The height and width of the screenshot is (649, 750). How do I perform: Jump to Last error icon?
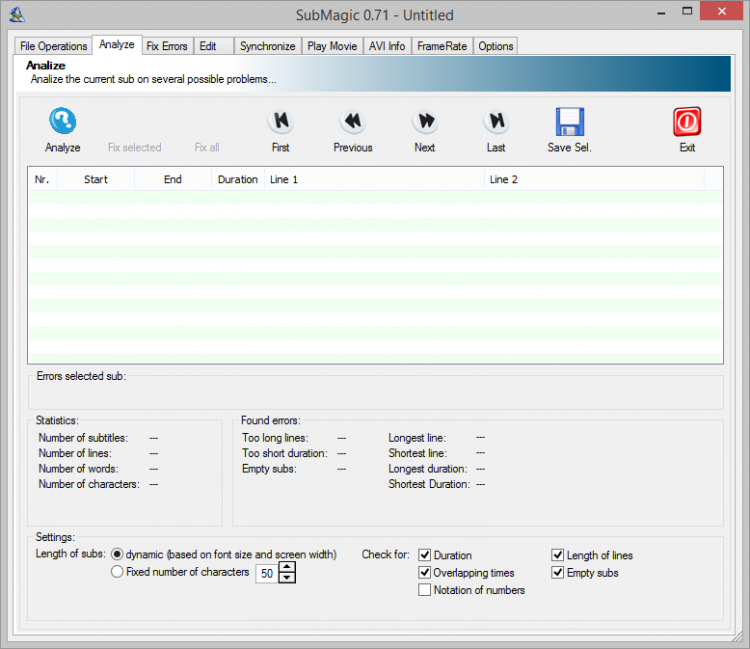pos(496,121)
